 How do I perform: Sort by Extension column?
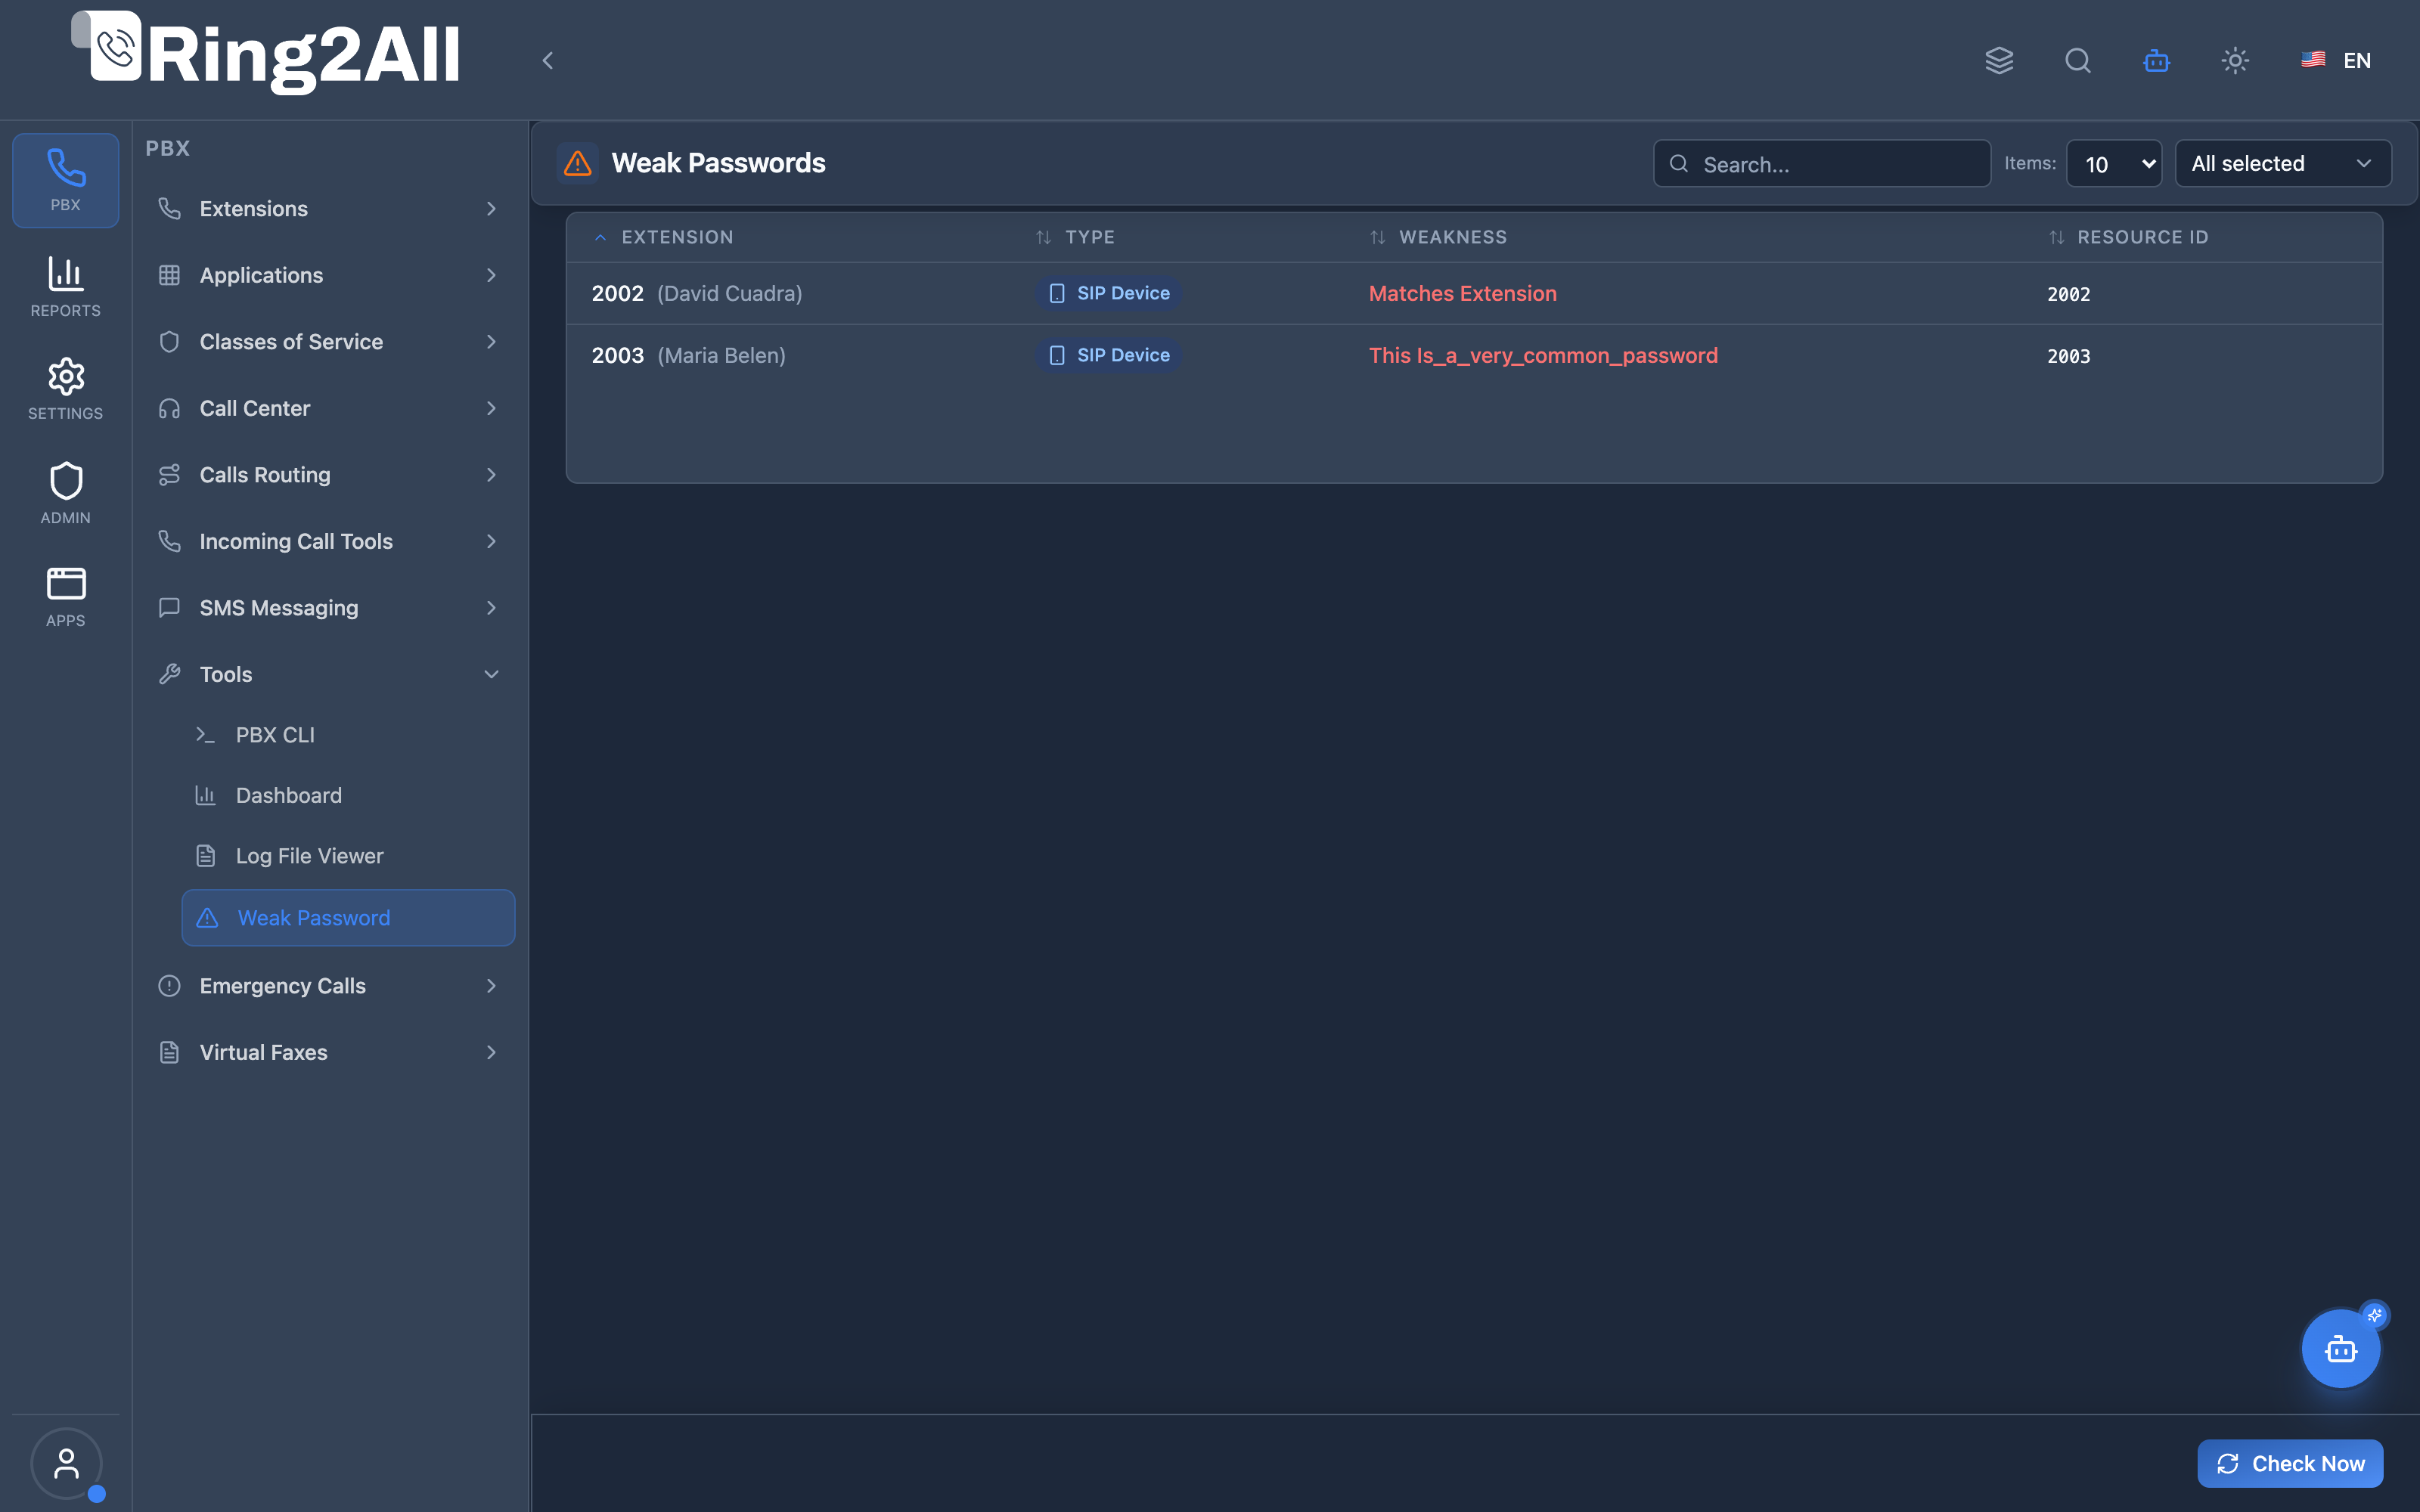pos(664,237)
